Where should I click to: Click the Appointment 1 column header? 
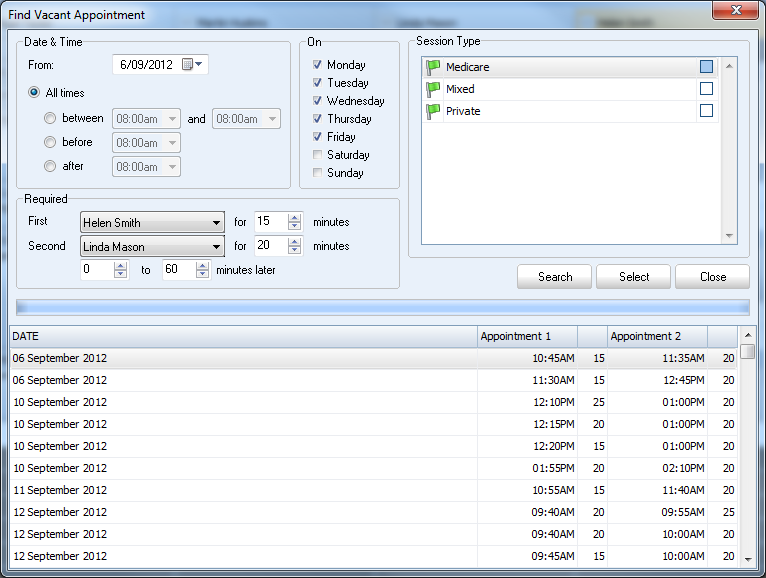point(528,336)
